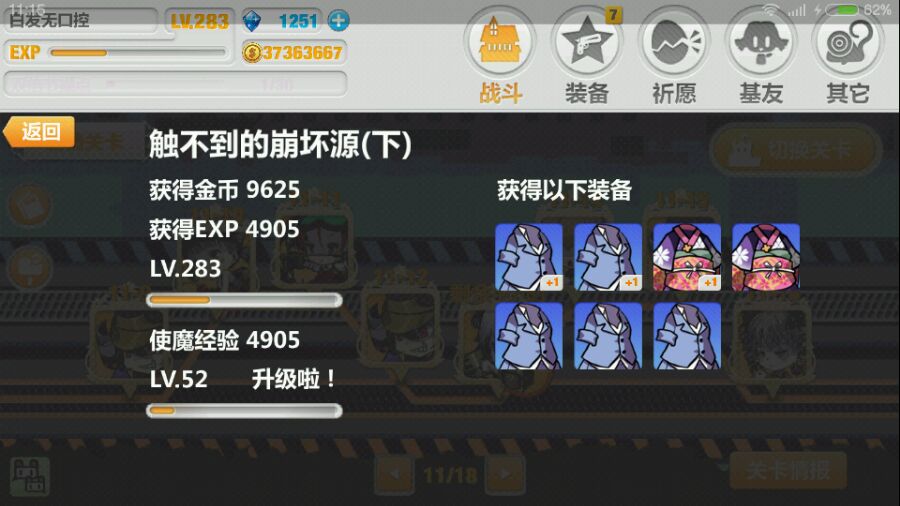Tap the castle icon at the bottom-left
The height and width of the screenshot is (506, 900).
click(29, 476)
